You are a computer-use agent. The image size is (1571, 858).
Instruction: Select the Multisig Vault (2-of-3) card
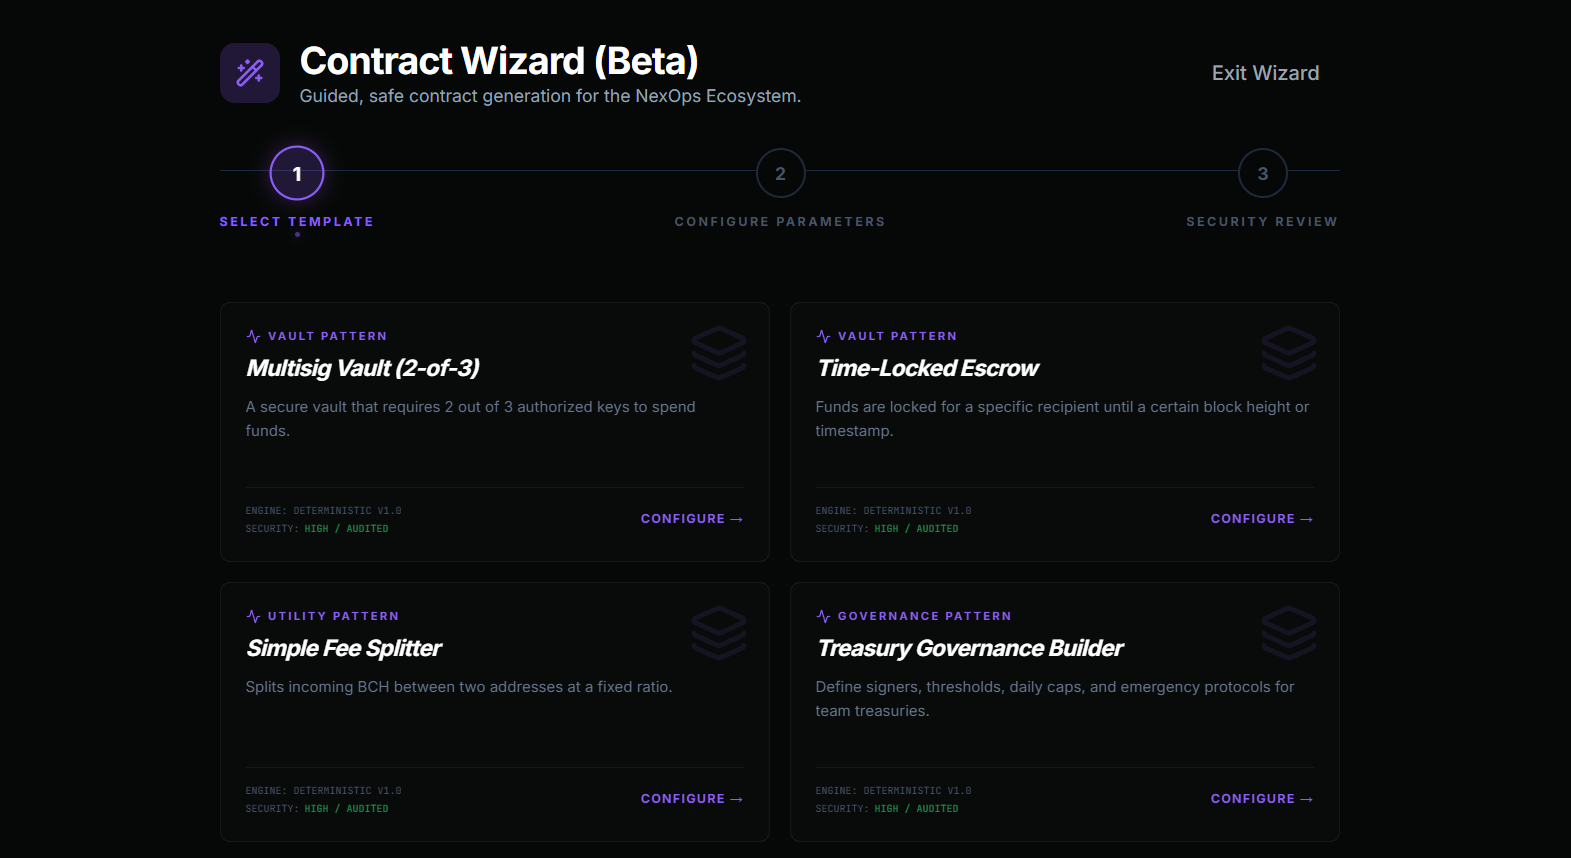(494, 431)
